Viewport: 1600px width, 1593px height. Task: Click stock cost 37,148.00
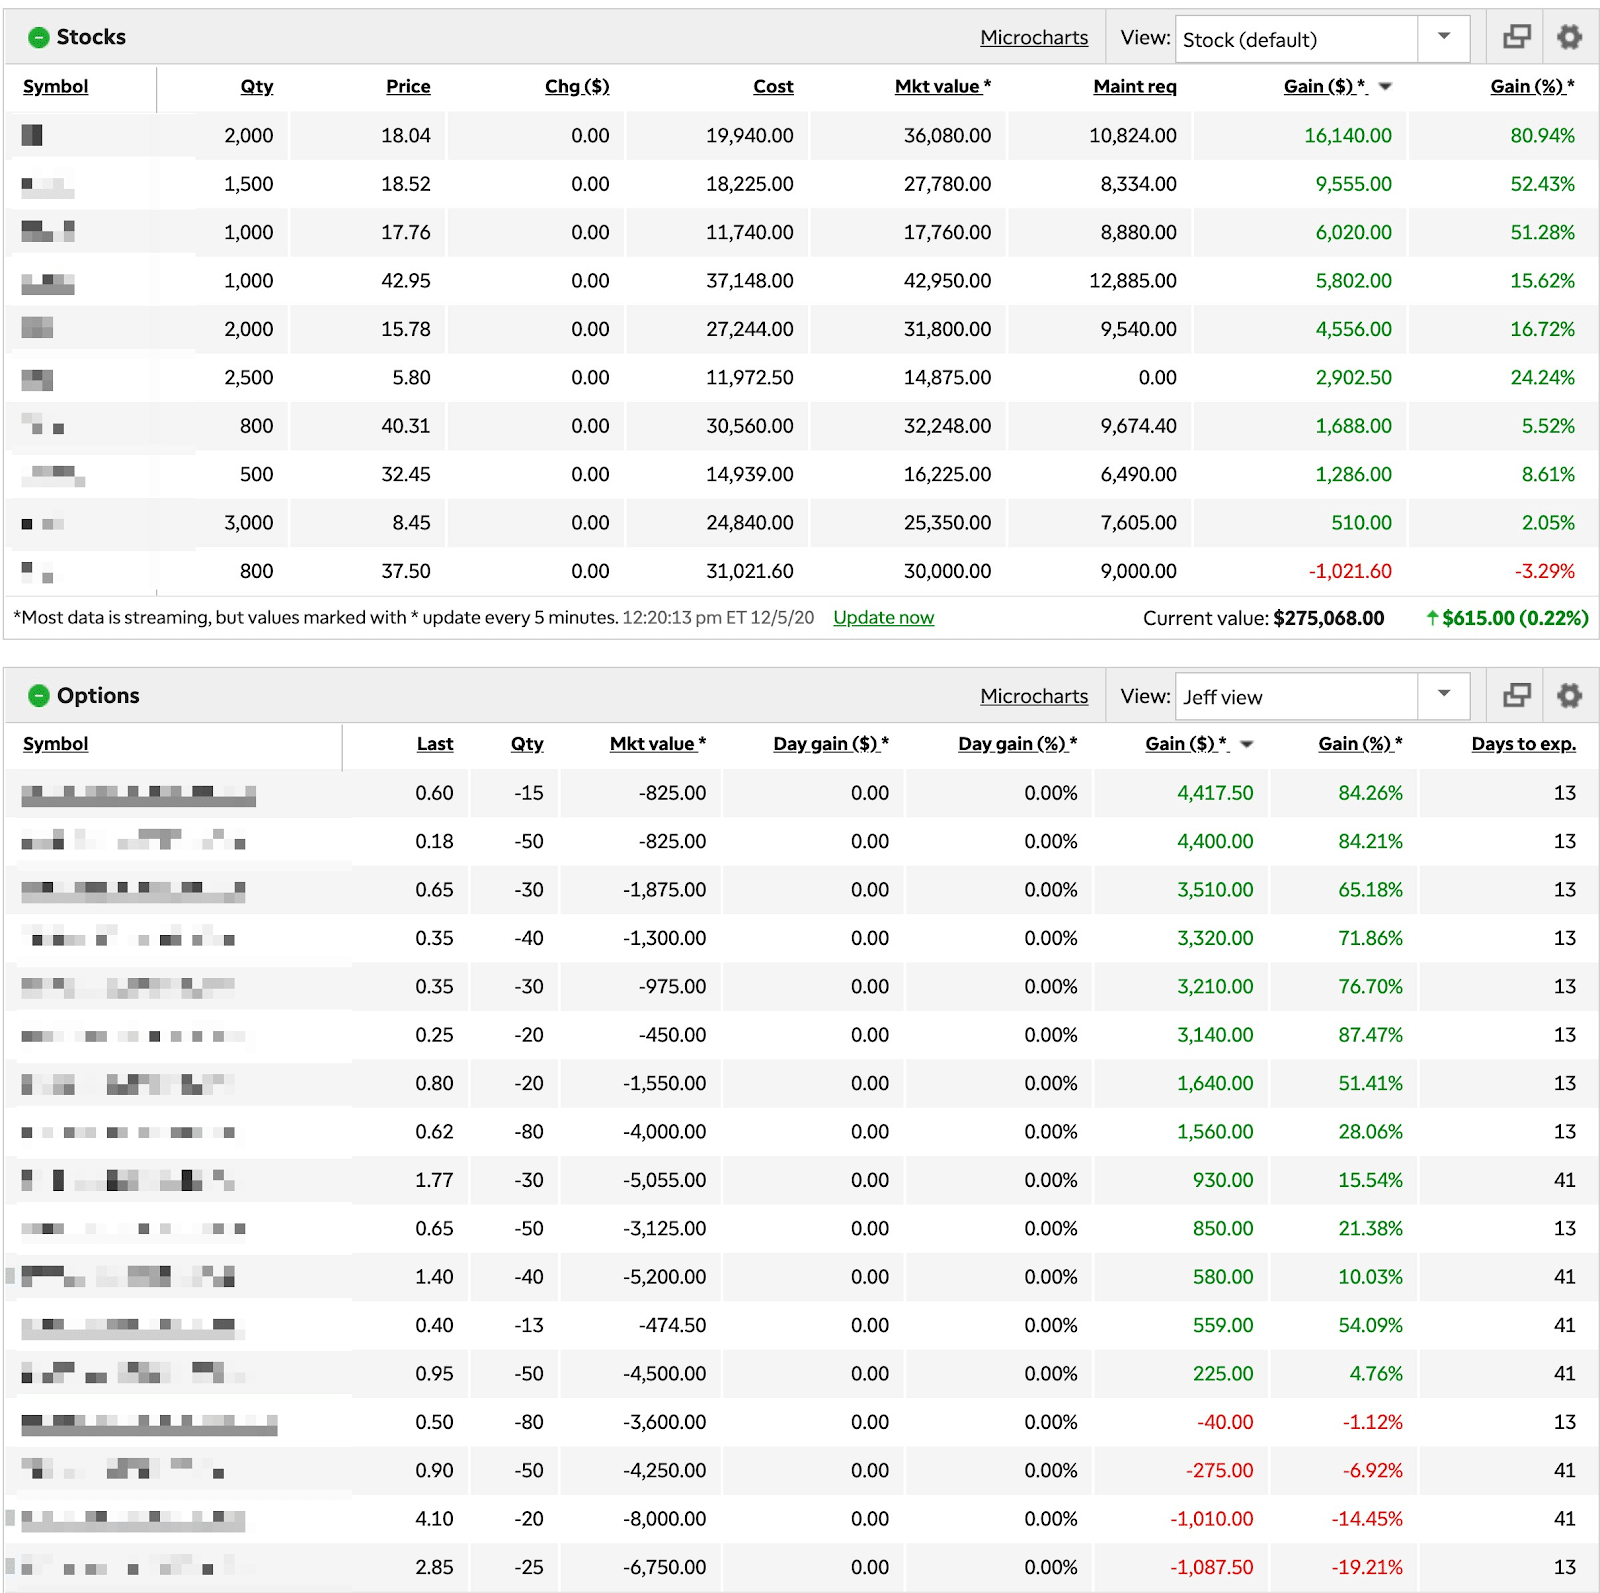click(x=749, y=281)
